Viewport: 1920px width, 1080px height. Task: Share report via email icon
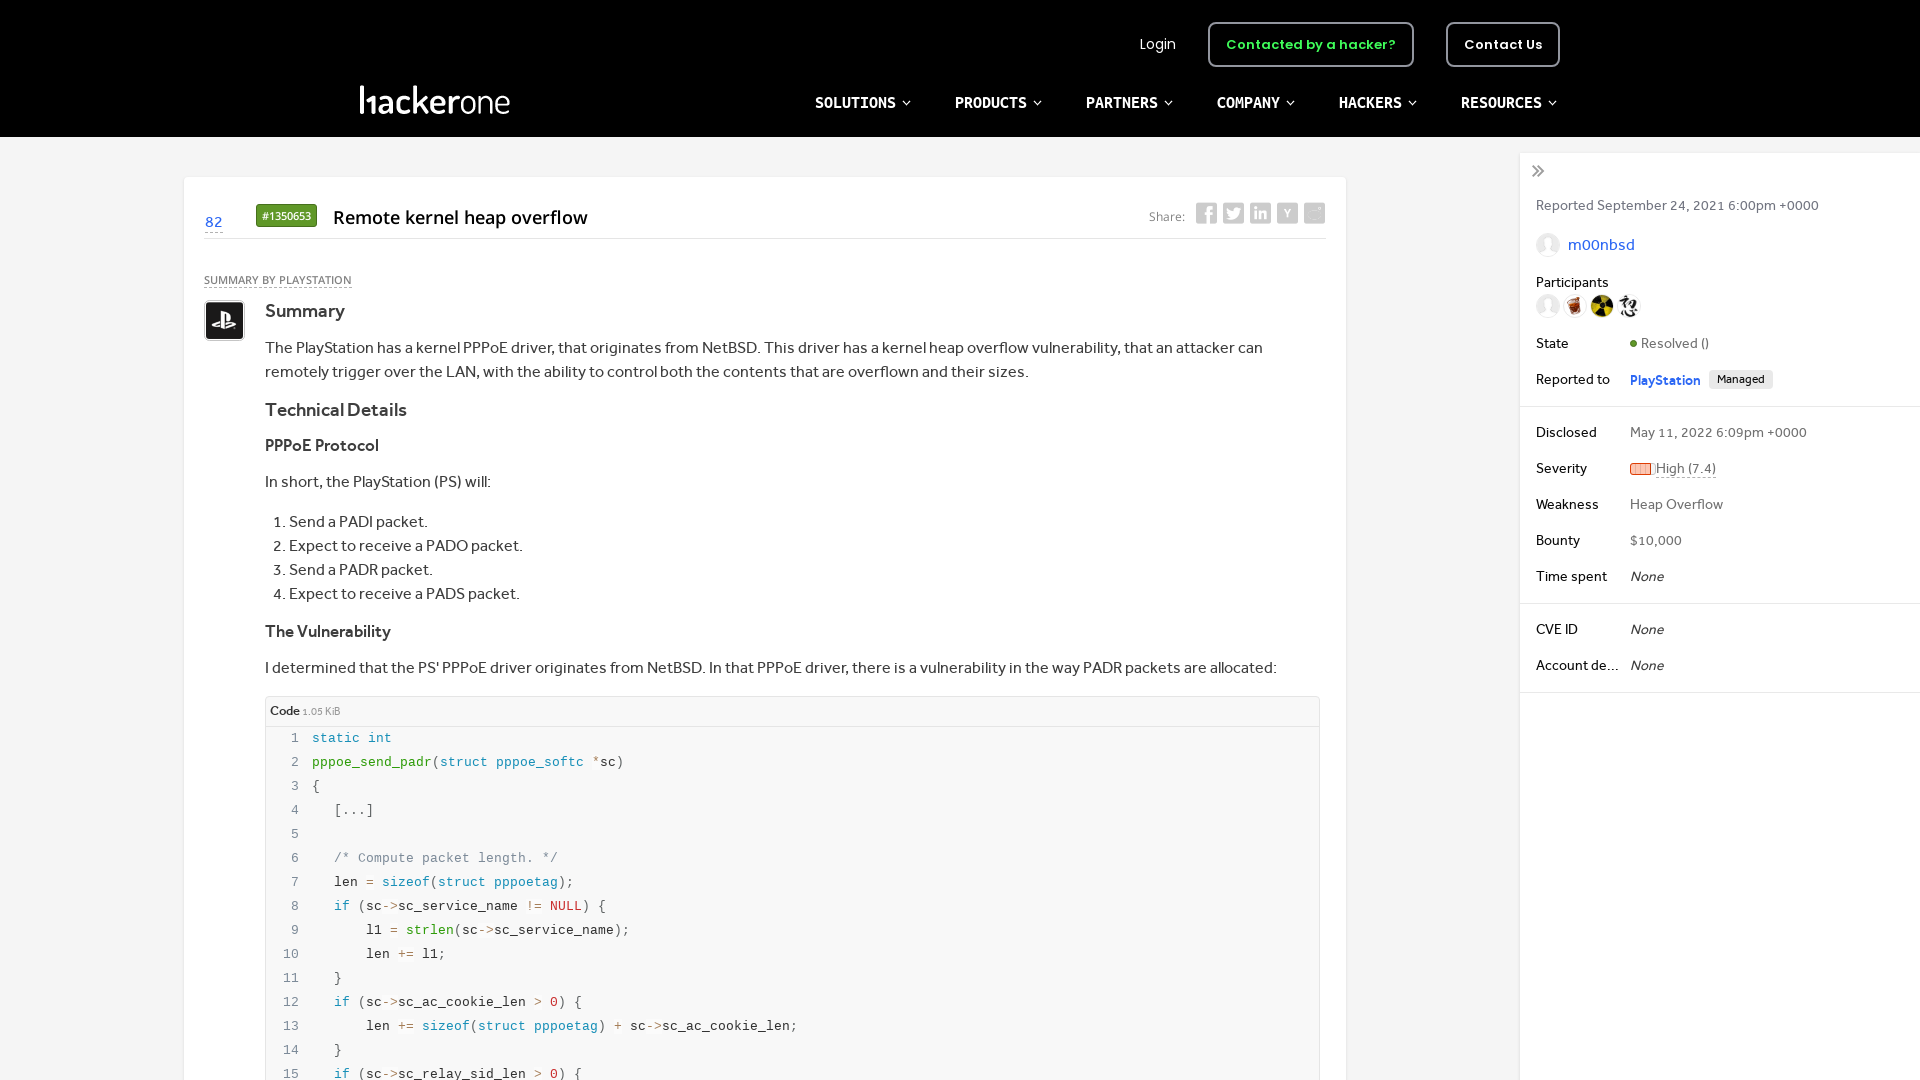(1314, 213)
